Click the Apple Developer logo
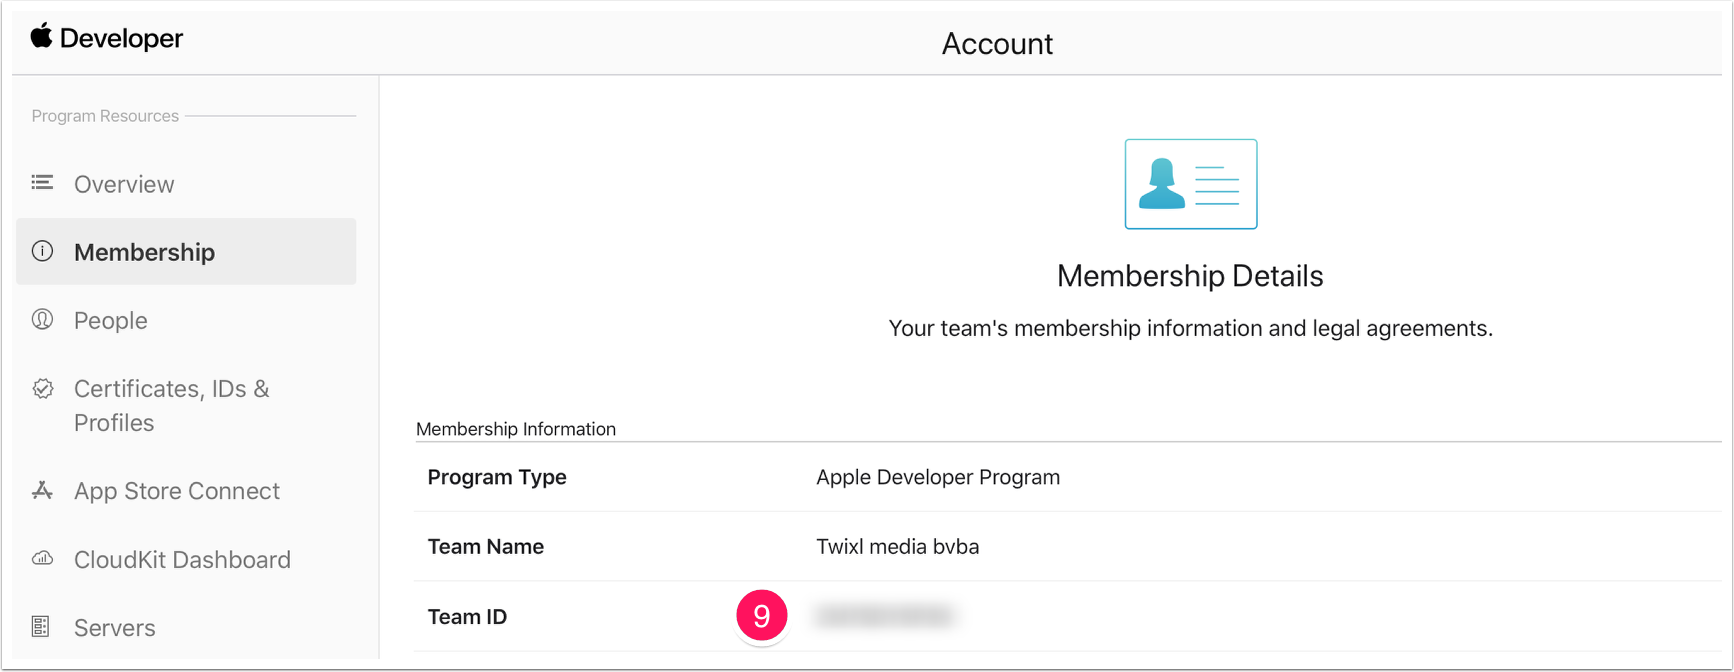The height and width of the screenshot is (672, 1734). (x=41, y=37)
